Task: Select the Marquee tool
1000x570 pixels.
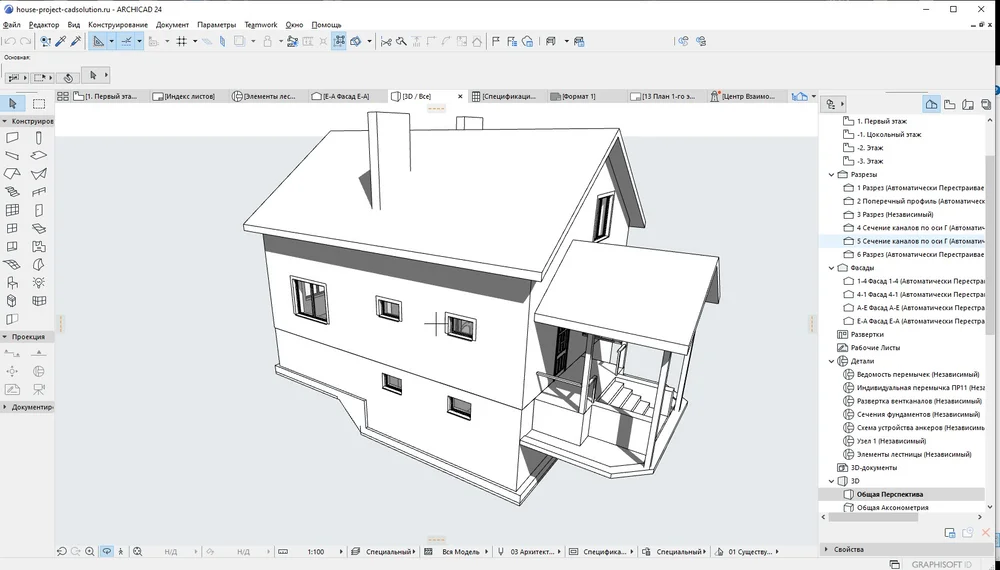Action: (39, 104)
